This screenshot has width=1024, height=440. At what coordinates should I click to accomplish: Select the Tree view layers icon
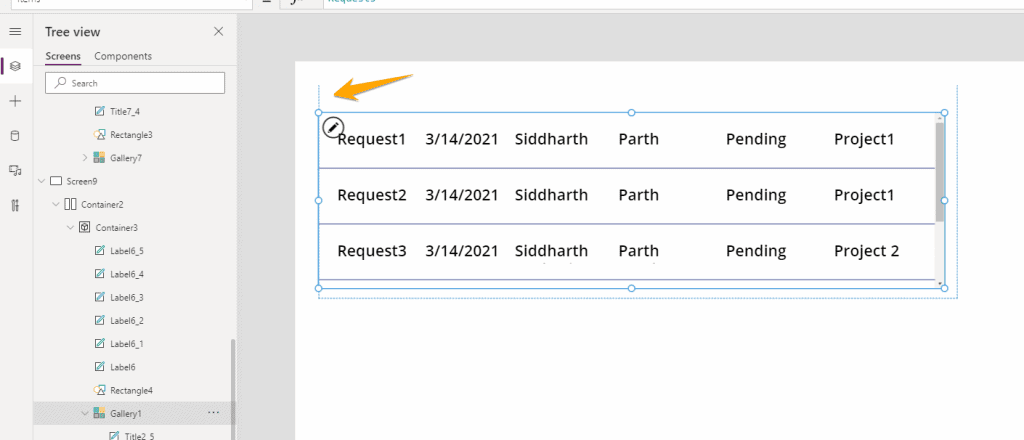[x=15, y=66]
